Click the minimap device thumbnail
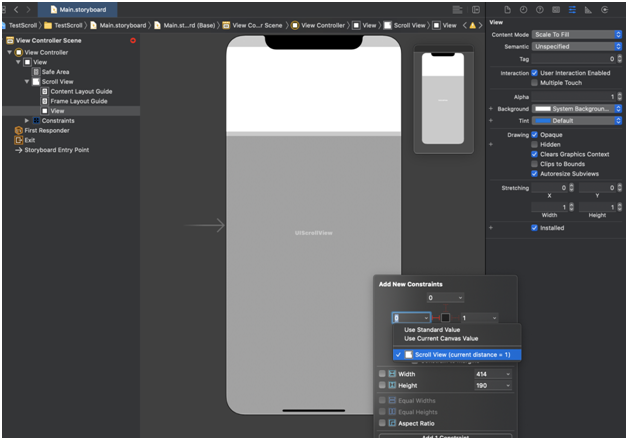Viewport: 628px width, 440px height. (x=443, y=98)
